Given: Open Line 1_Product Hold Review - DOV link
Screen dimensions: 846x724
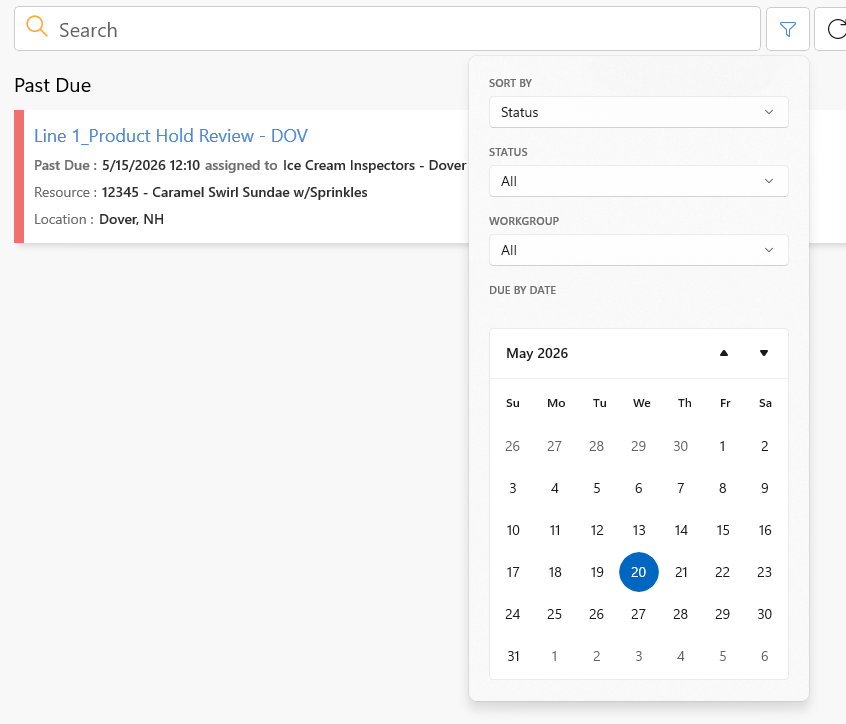Looking at the screenshot, I should click(170, 136).
